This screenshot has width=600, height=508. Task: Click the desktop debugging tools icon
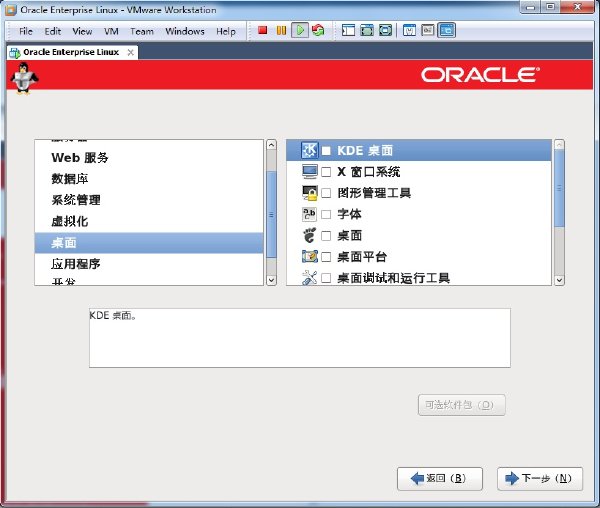[x=309, y=277]
